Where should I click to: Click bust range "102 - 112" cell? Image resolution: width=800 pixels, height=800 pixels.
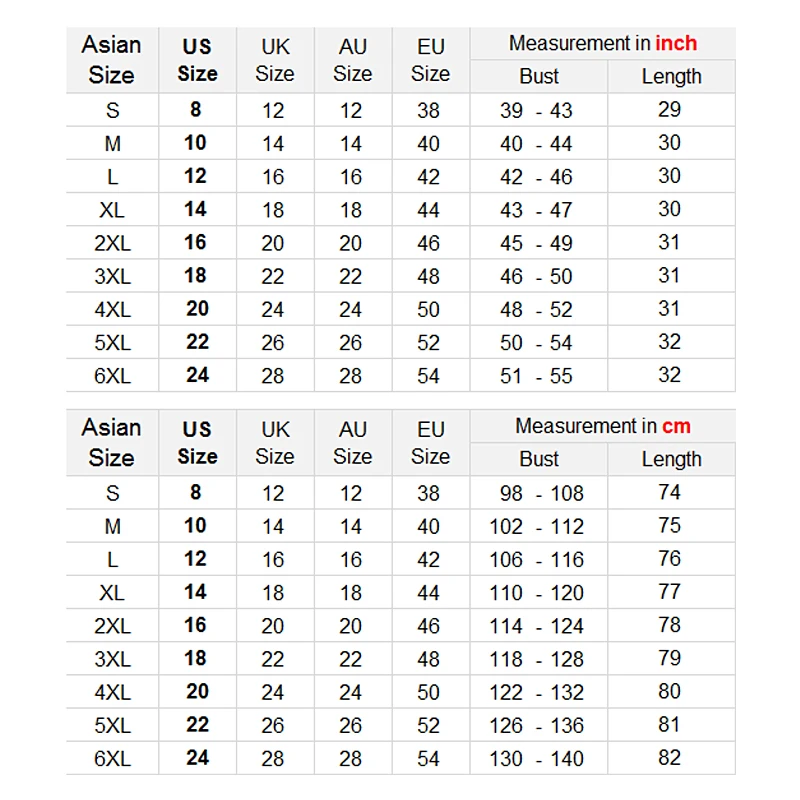pos(537,526)
